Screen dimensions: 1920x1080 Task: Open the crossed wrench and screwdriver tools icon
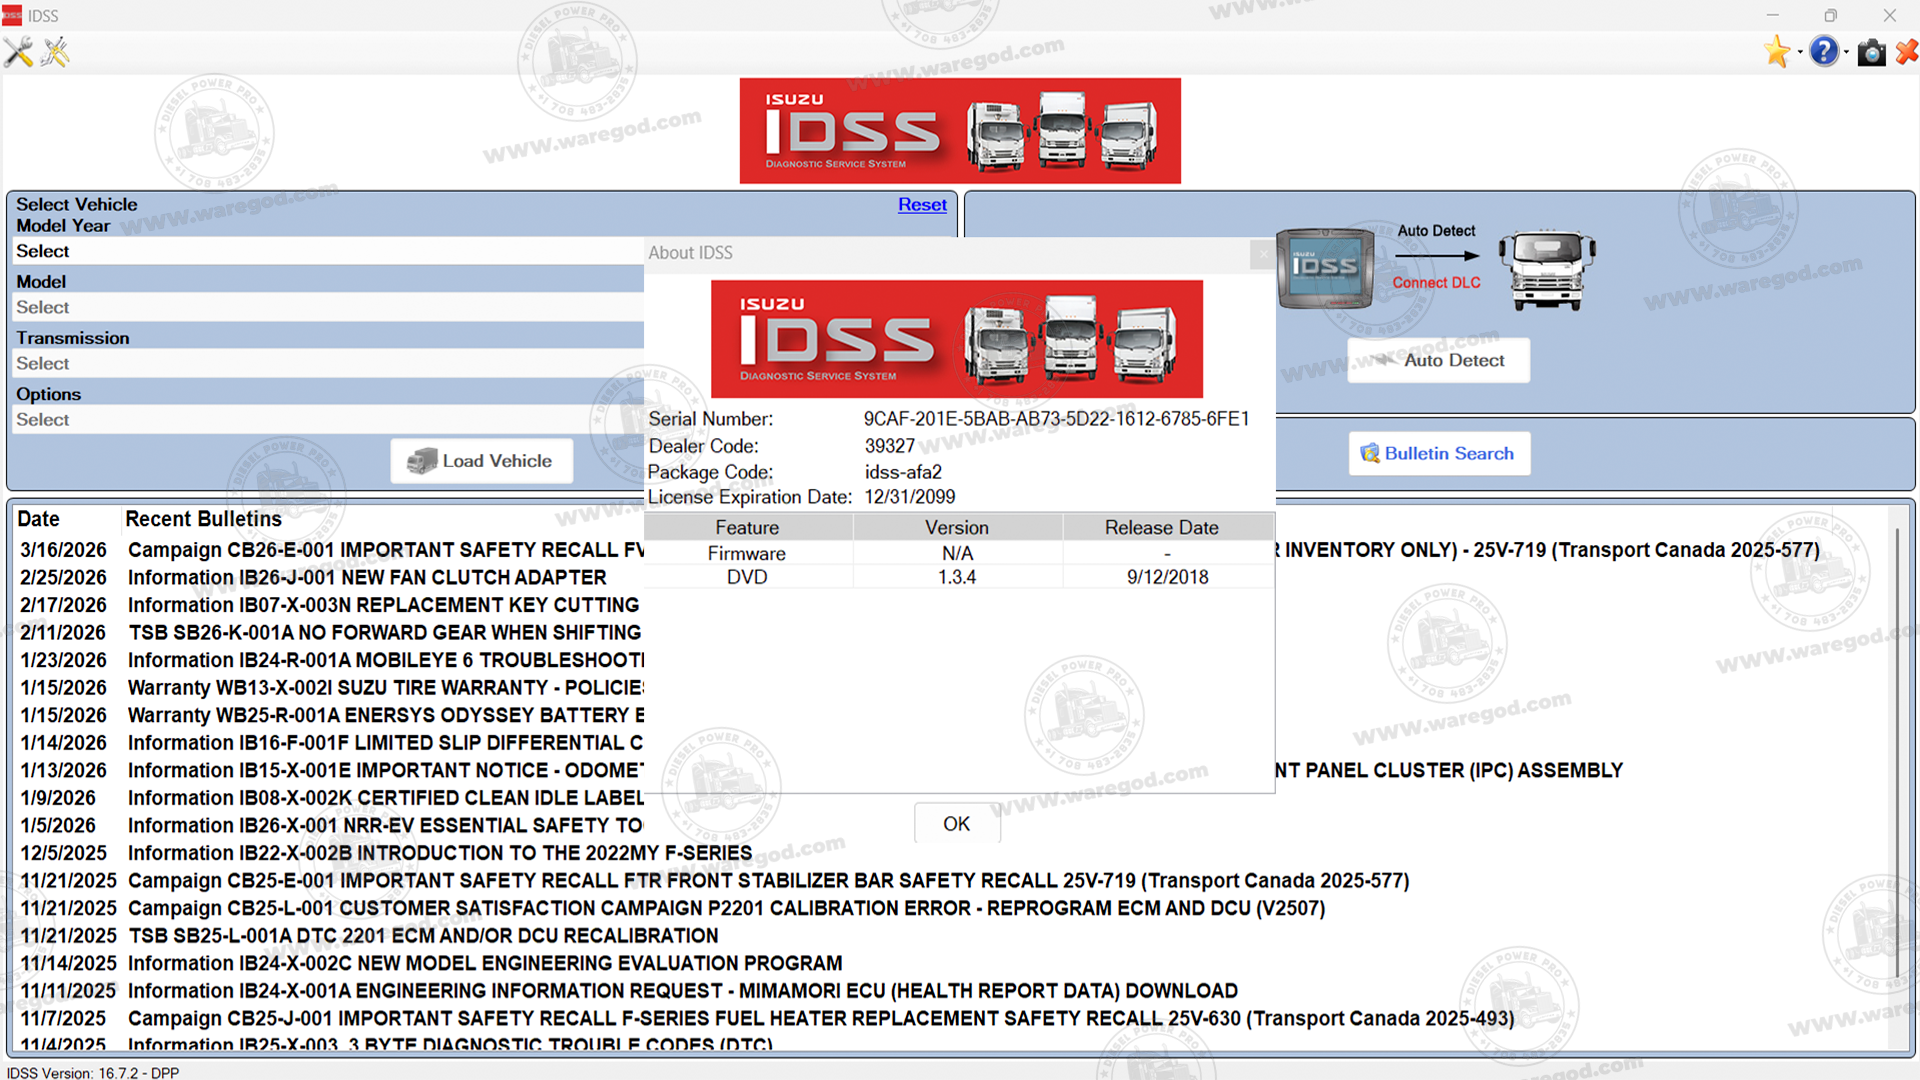[18, 52]
